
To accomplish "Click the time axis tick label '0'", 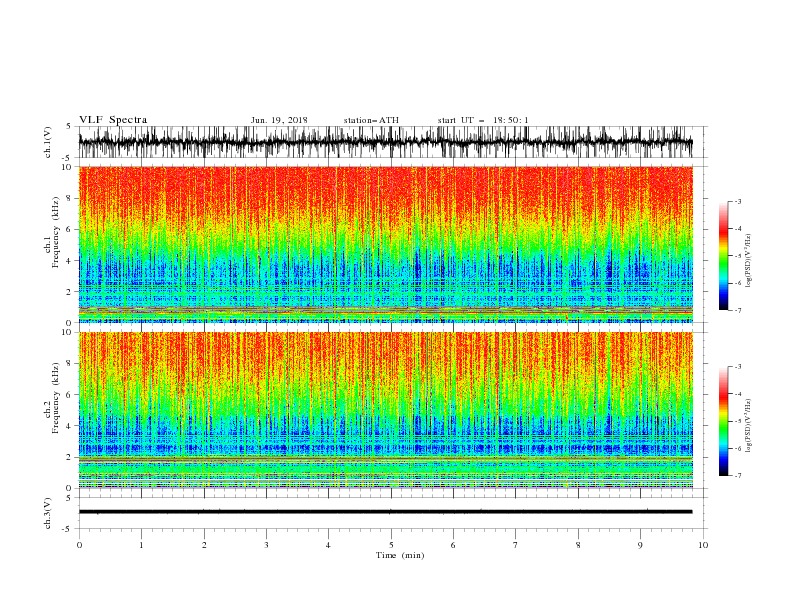I will [x=79, y=545].
